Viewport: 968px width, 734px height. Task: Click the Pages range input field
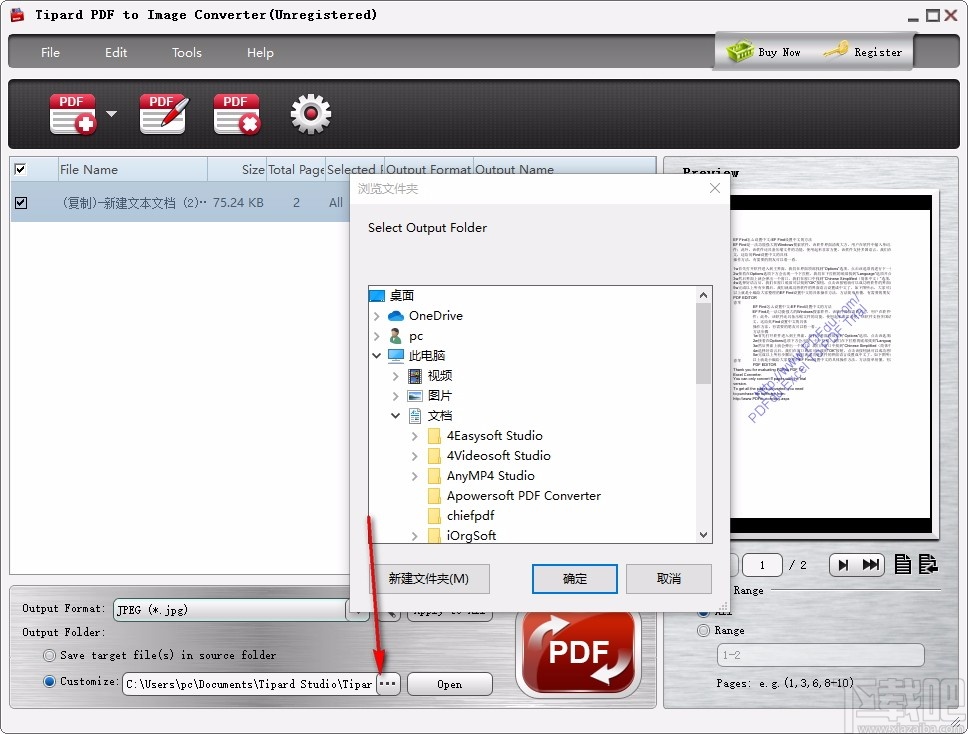click(x=820, y=655)
